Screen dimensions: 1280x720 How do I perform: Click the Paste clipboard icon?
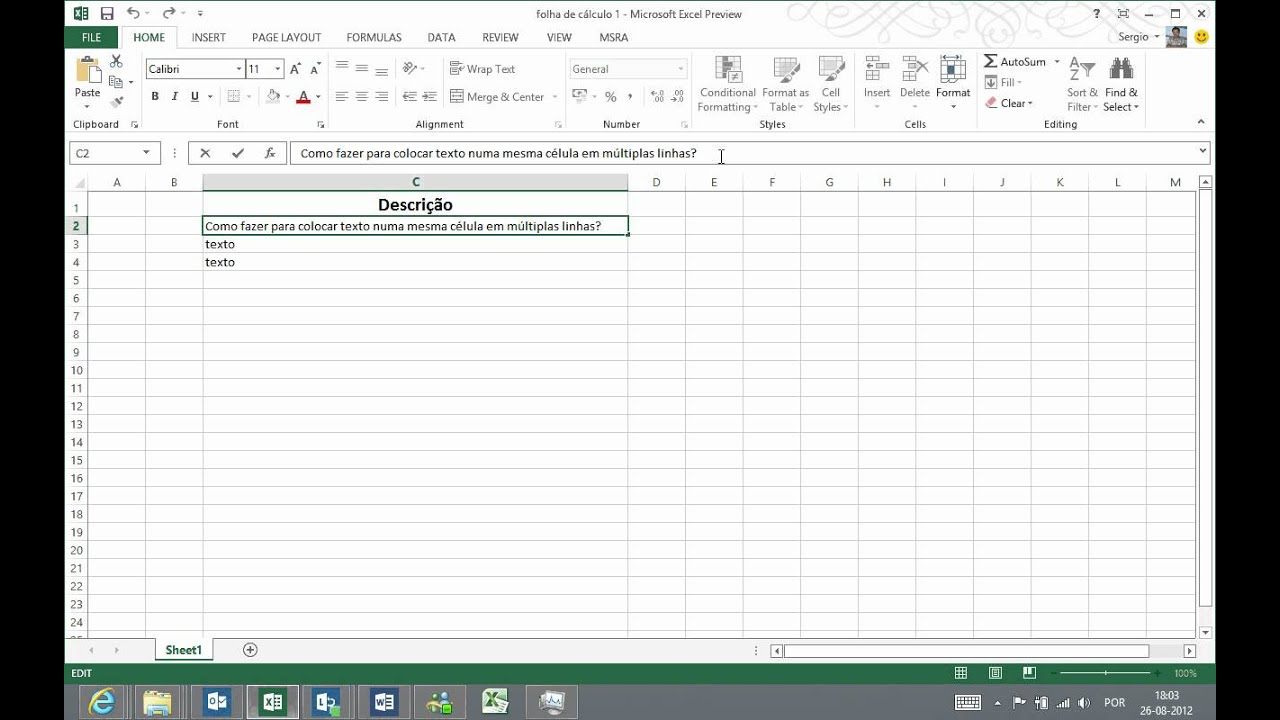click(x=88, y=70)
